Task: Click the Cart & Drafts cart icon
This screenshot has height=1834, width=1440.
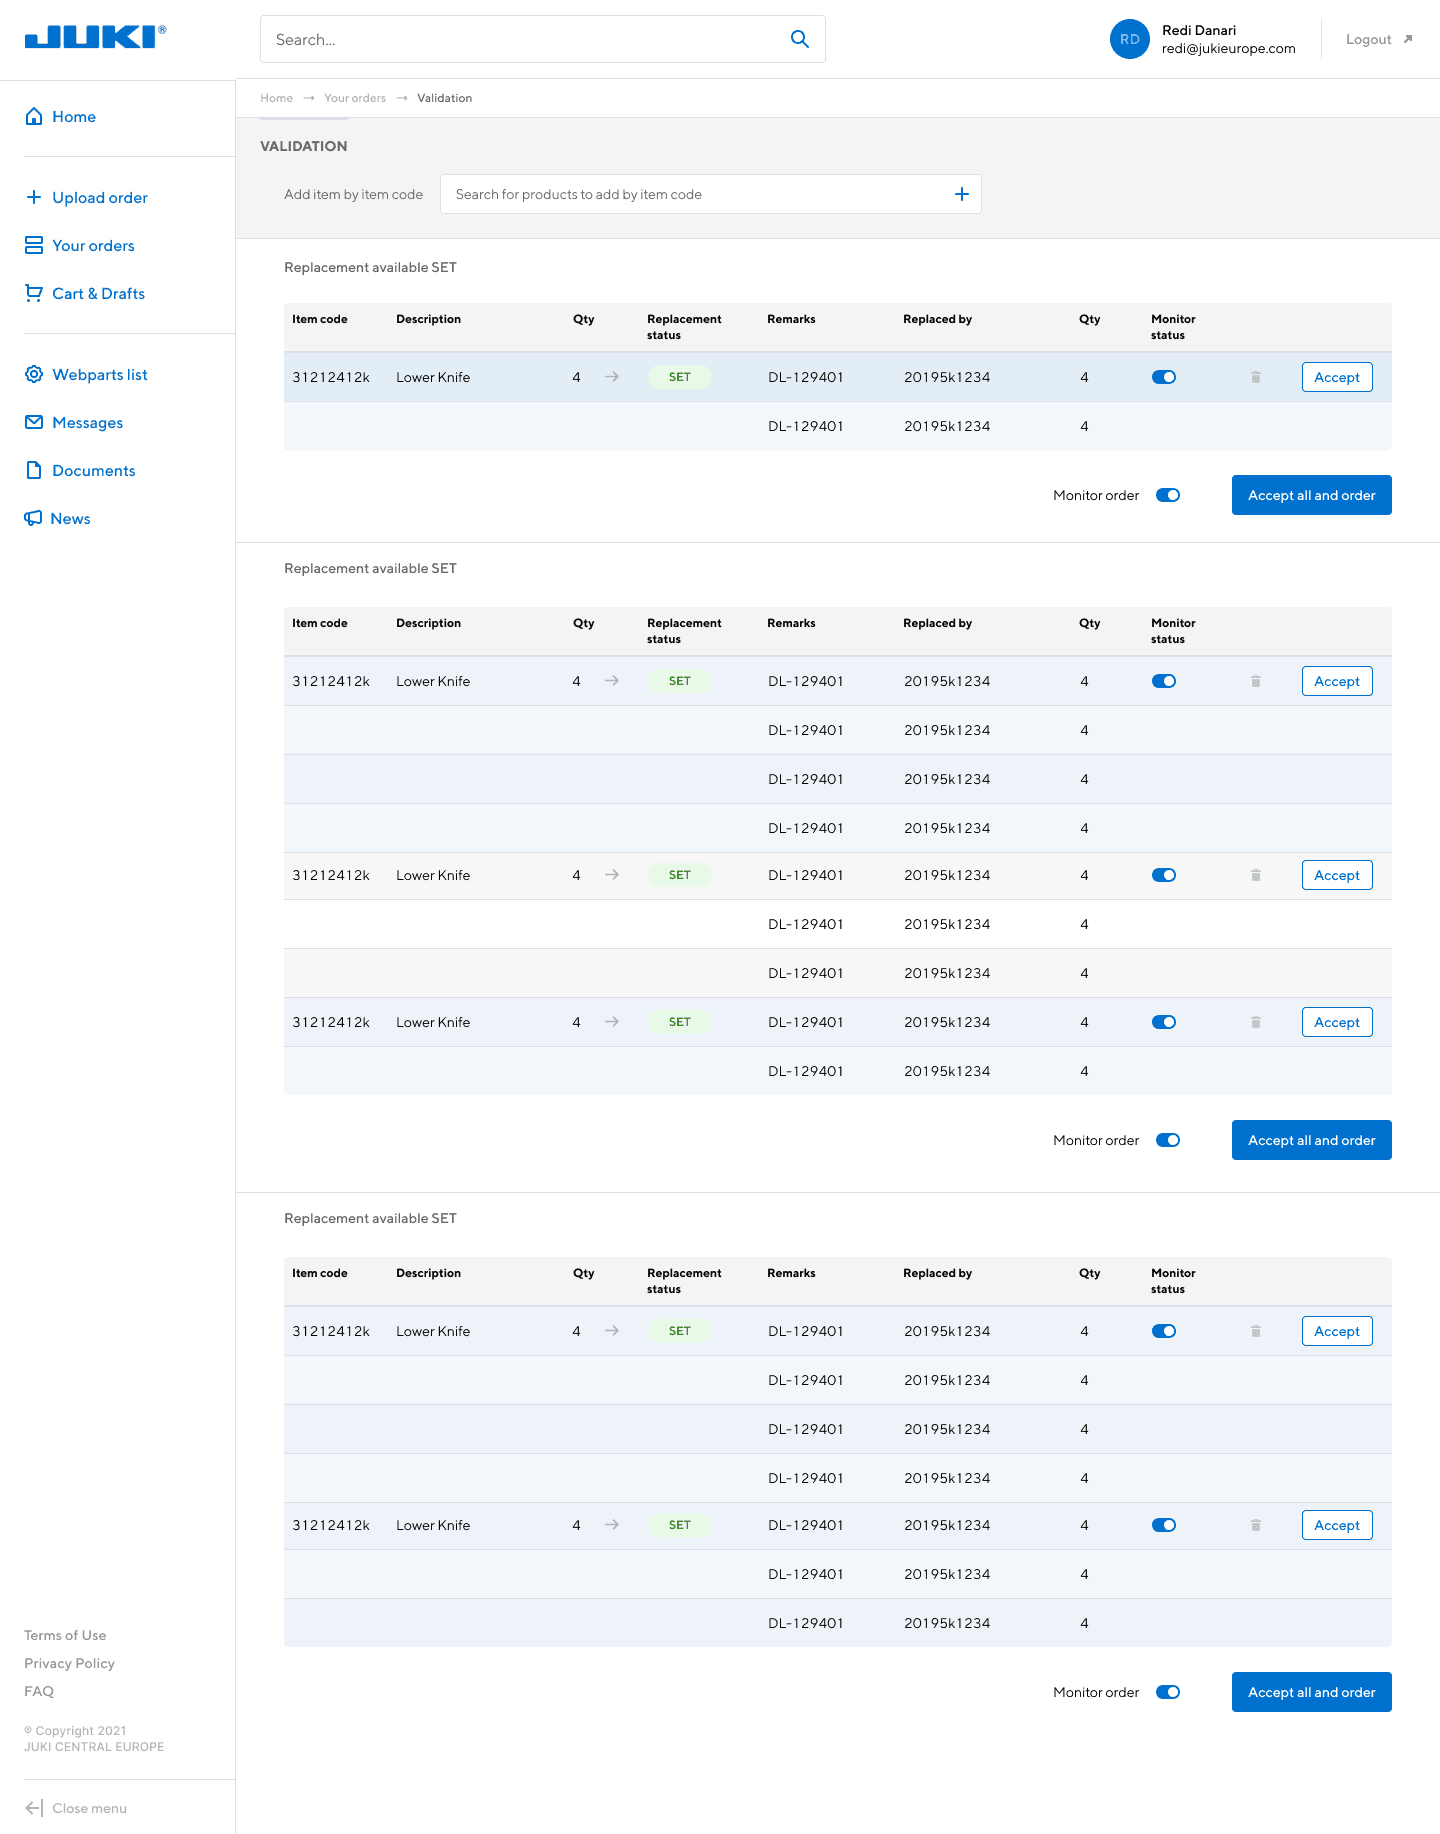Action: tap(34, 293)
